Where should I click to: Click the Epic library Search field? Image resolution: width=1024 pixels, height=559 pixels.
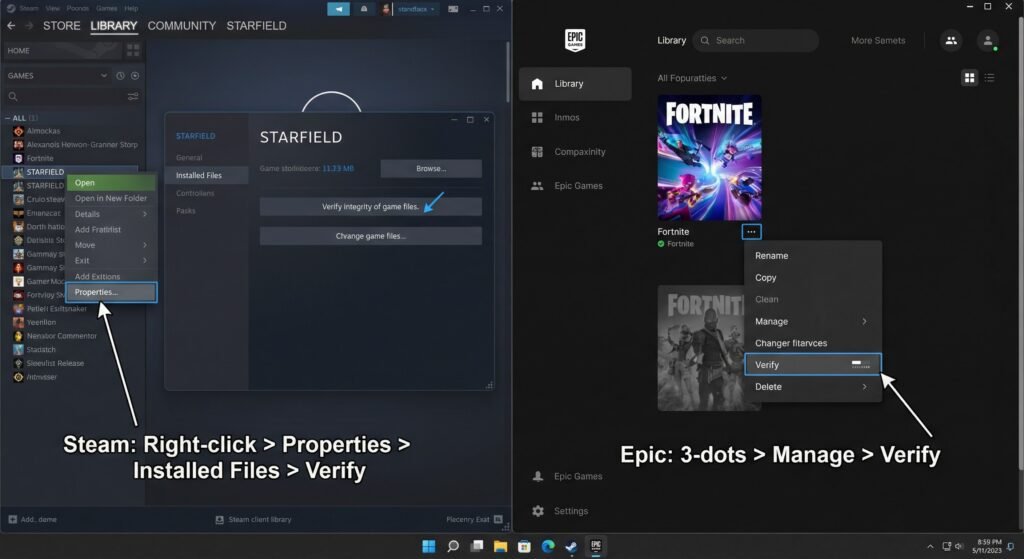tap(755, 41)
